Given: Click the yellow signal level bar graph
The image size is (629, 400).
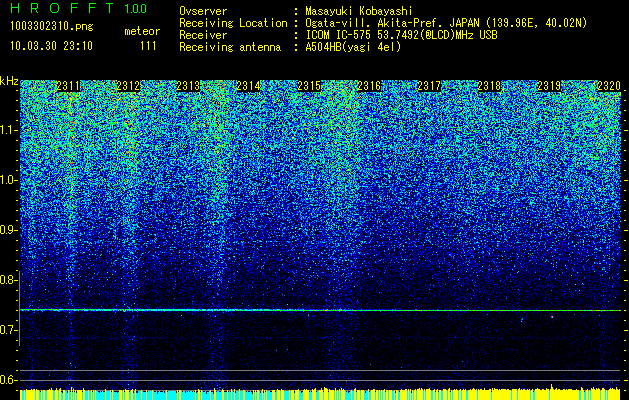Looking at the screenshot, I should [x=321, y=394].
